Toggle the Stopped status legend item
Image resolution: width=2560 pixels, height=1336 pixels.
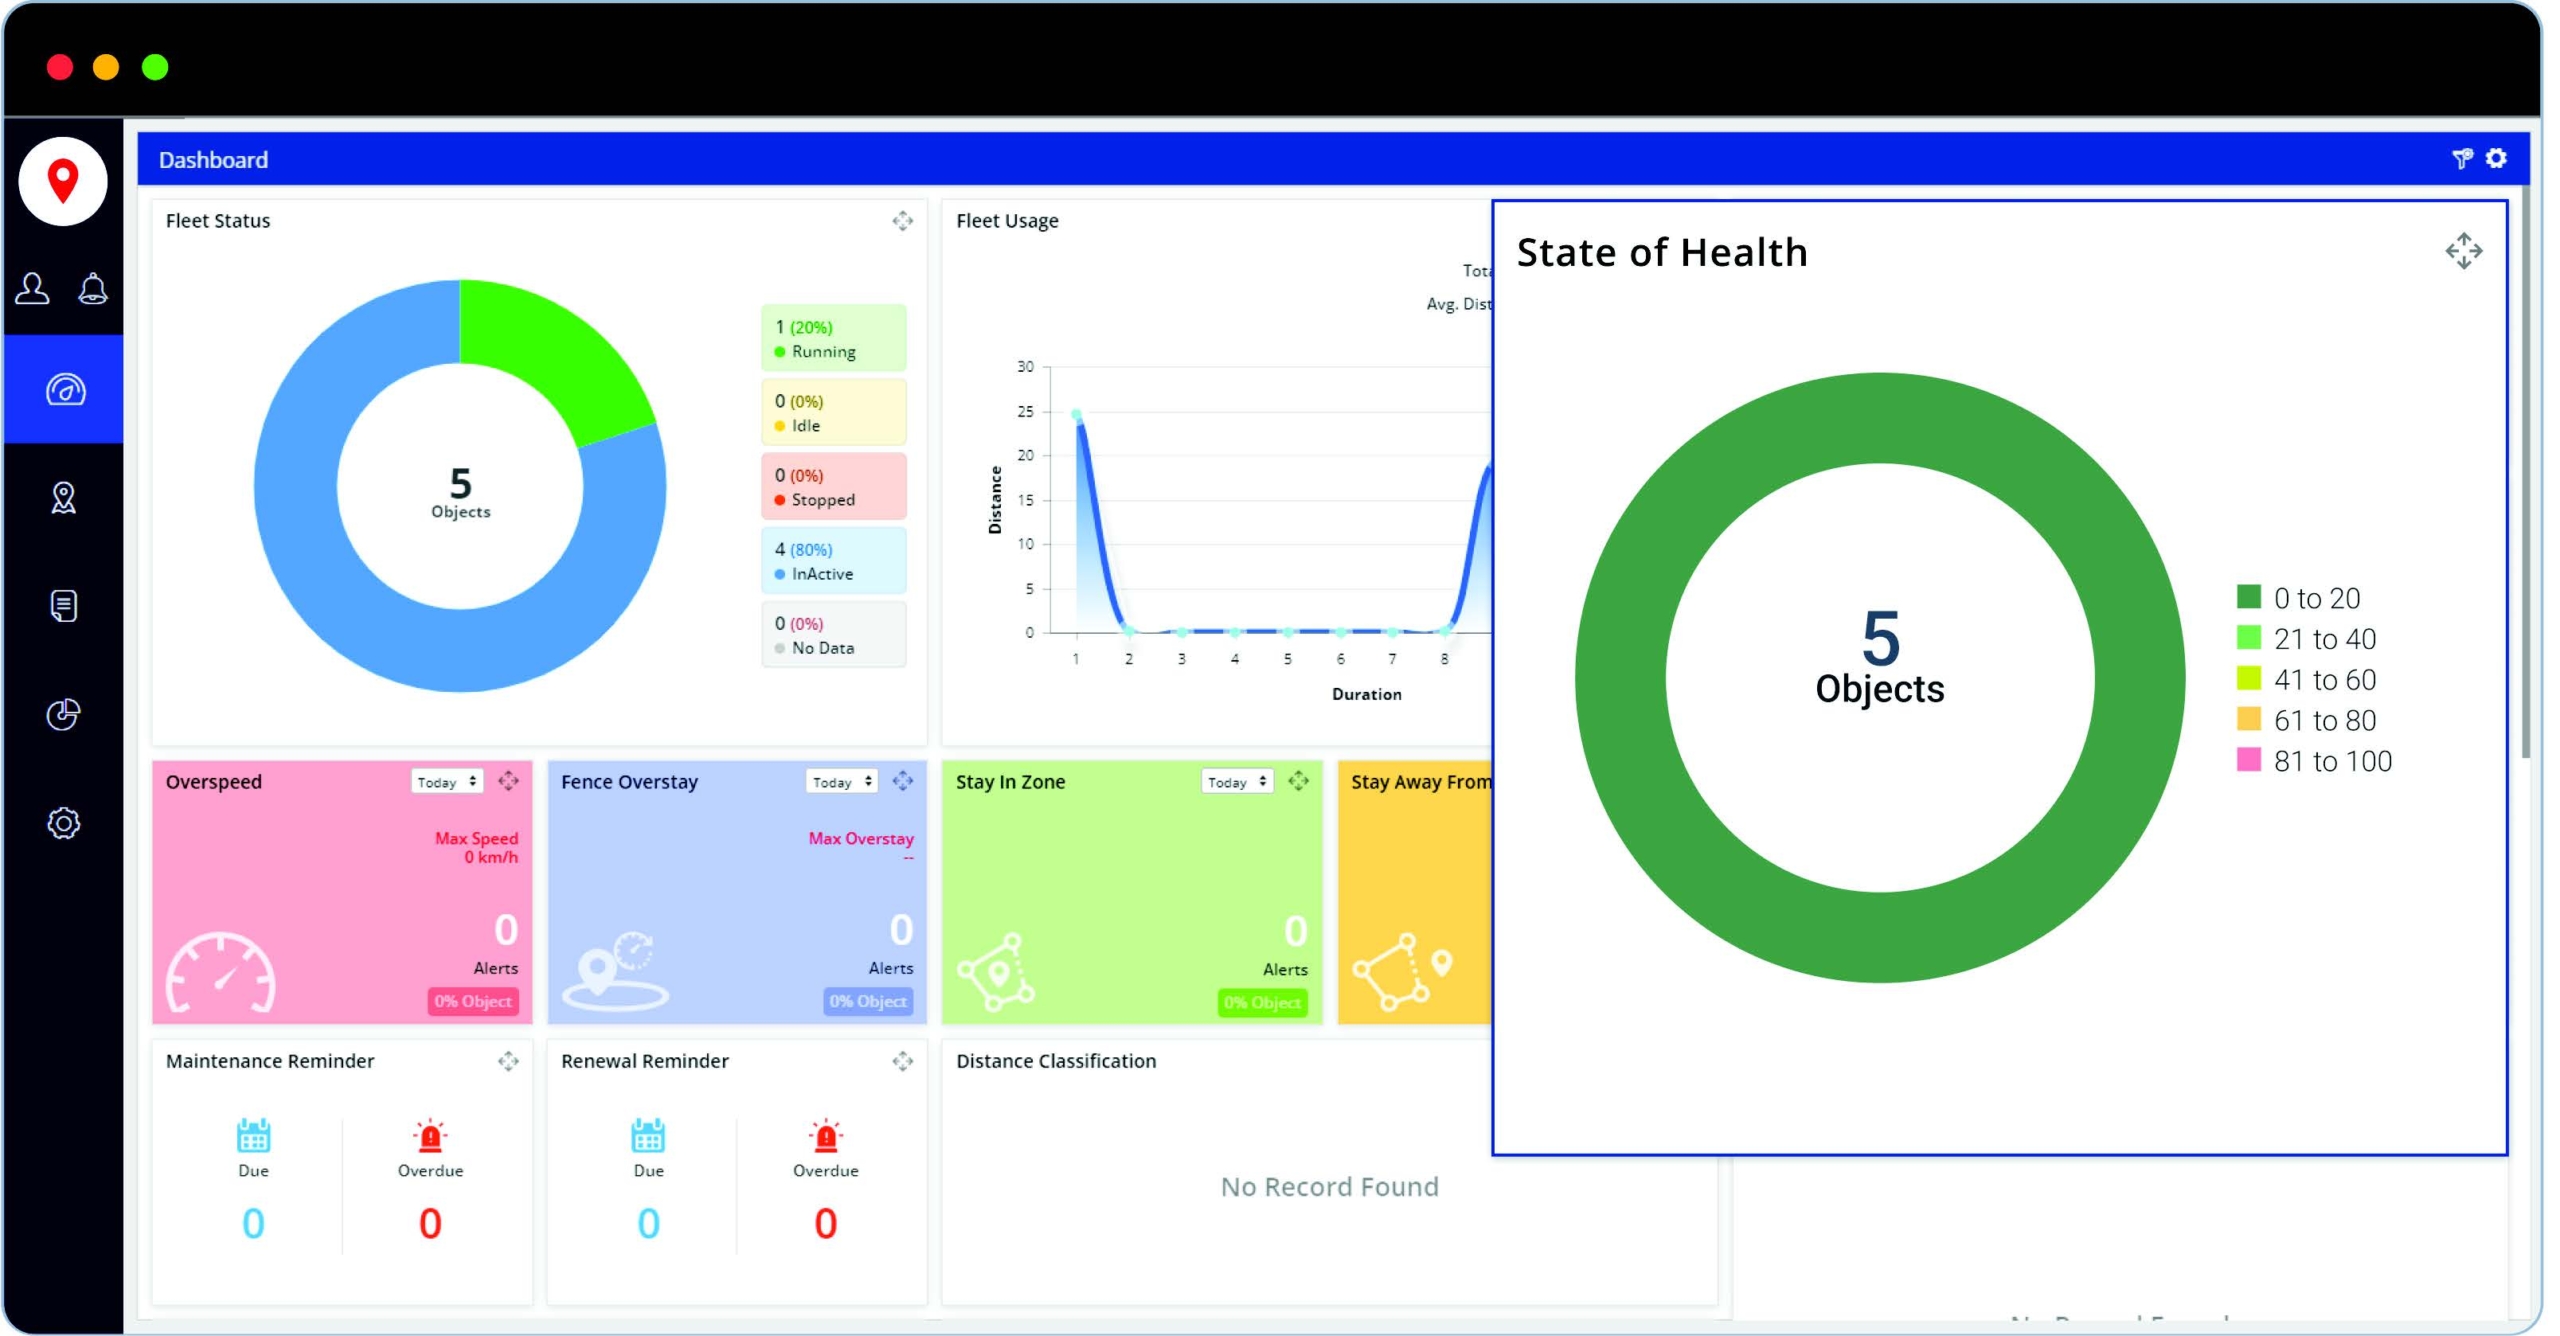click(832, 487)
